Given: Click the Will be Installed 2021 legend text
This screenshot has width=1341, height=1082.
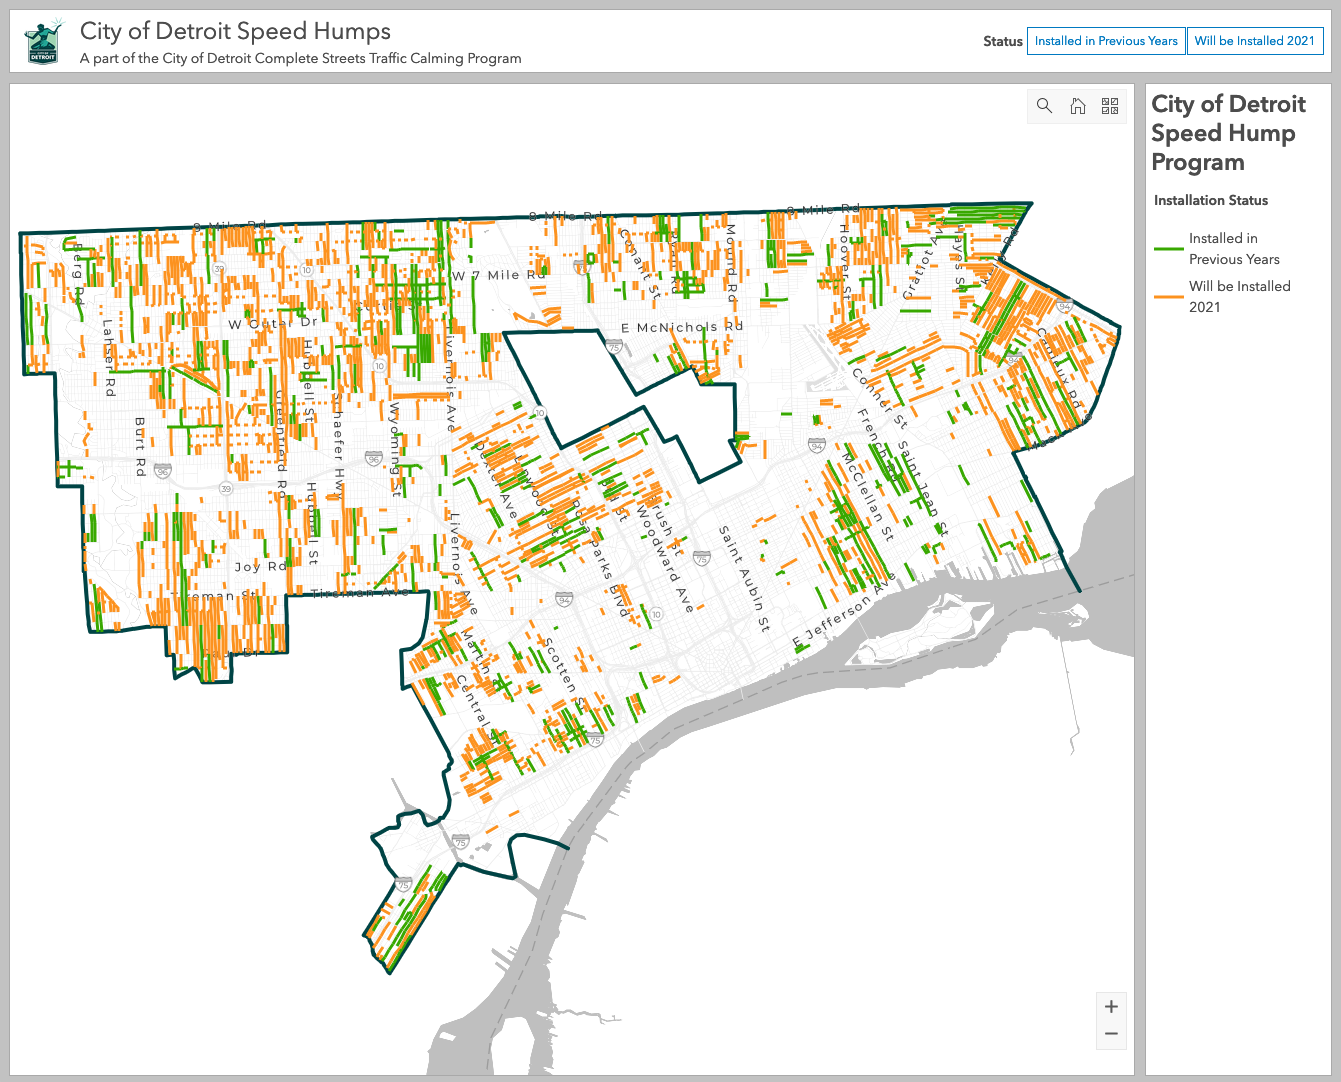Looking at the screenshot, I should 1240,297.
